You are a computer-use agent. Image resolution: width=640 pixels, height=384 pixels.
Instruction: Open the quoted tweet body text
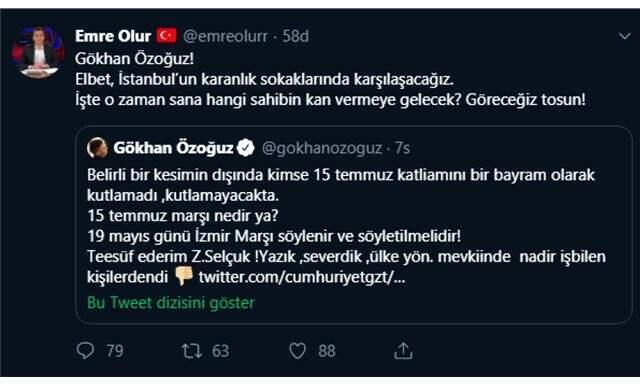346,226
